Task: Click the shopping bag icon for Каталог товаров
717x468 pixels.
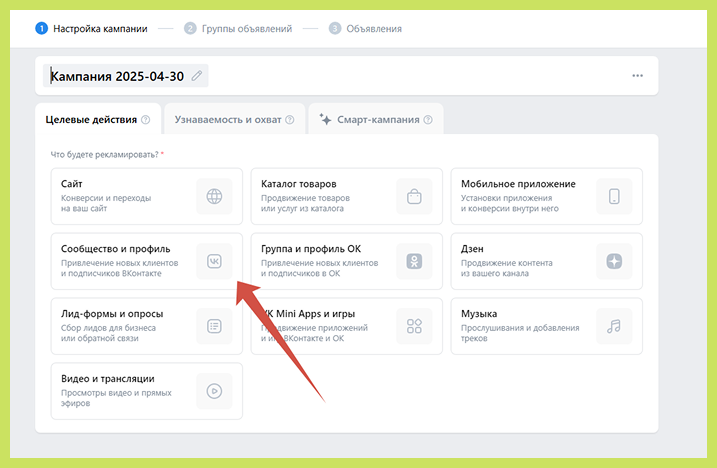Action: (x=414, y=196)
